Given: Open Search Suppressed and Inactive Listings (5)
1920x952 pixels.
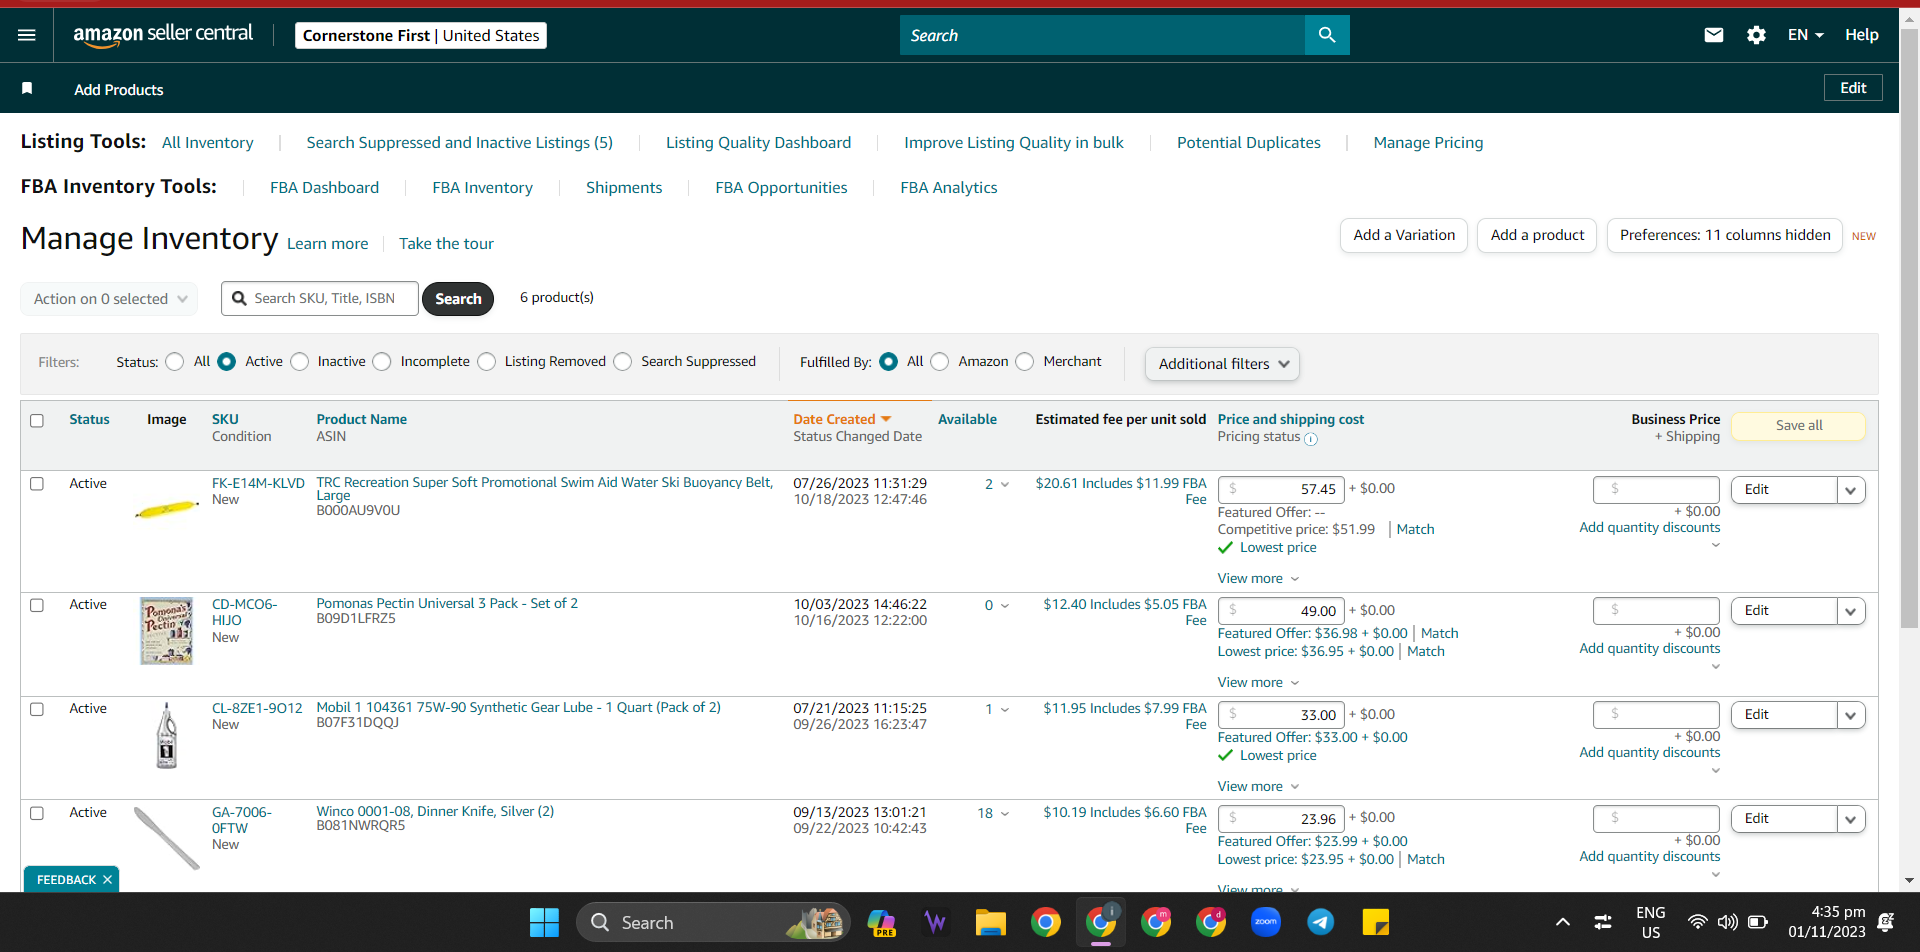Looking at the screenshot, I should point(460,143).
